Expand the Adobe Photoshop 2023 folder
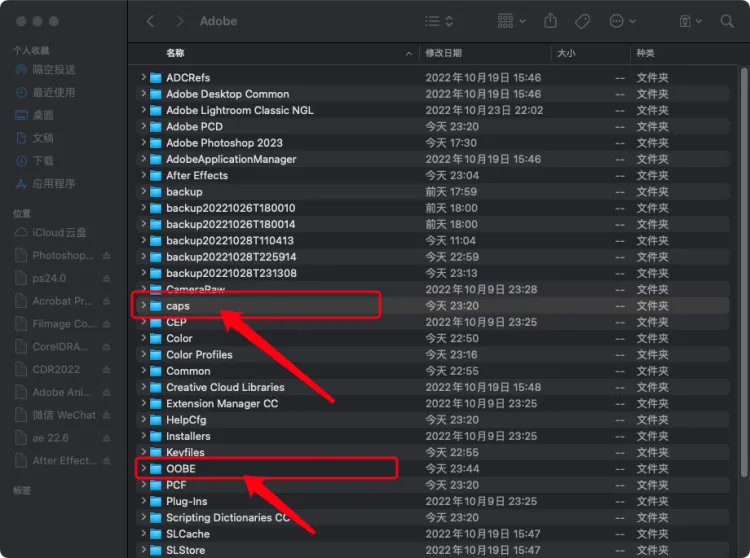750x558 pixels. click(x=143, y=142)
